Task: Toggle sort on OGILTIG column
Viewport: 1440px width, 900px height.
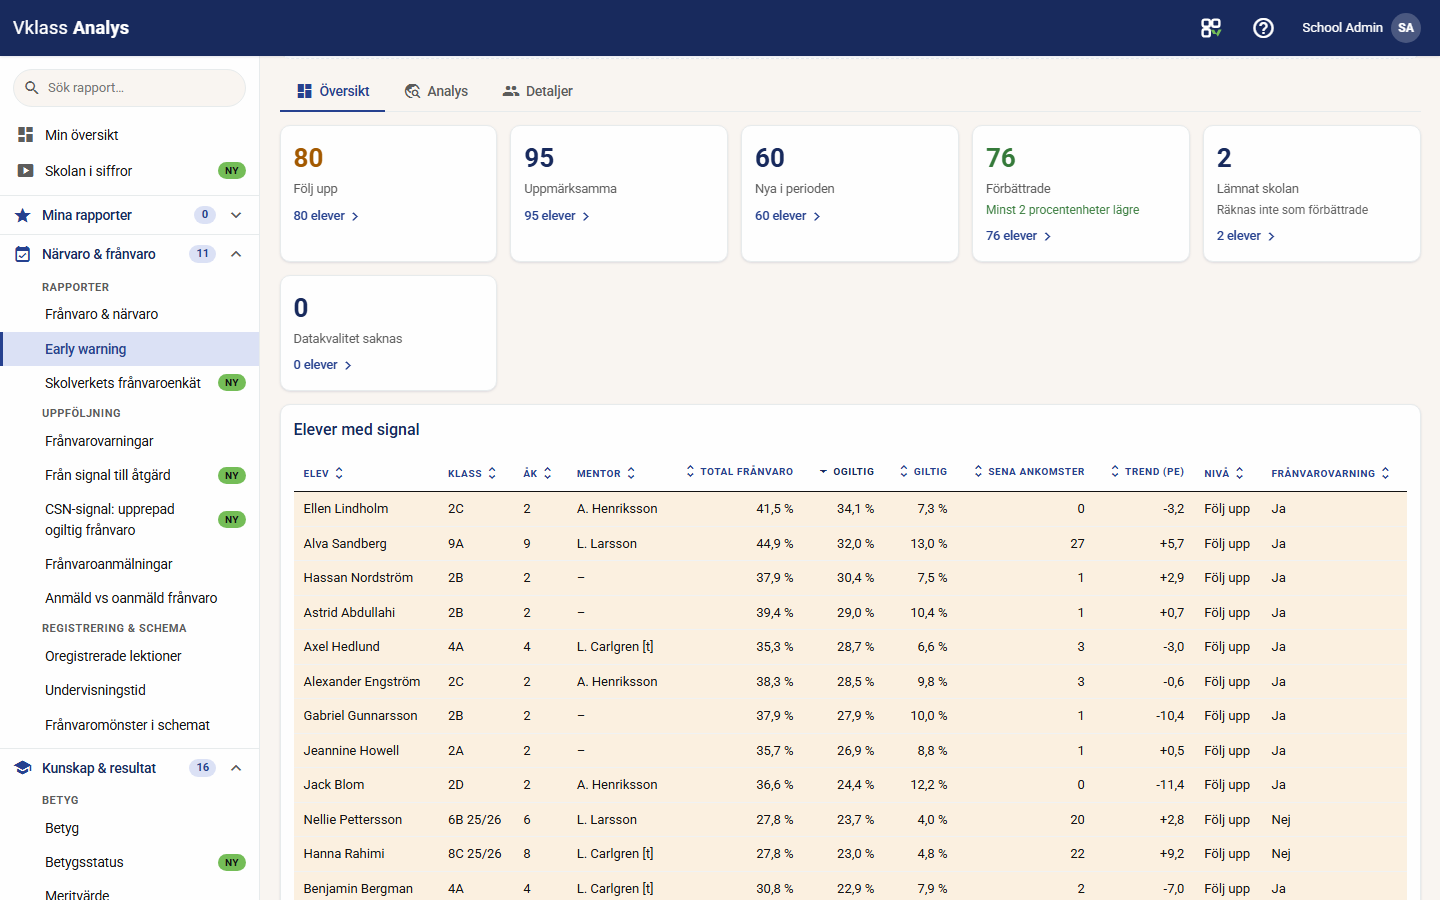Action: (847, 471)
